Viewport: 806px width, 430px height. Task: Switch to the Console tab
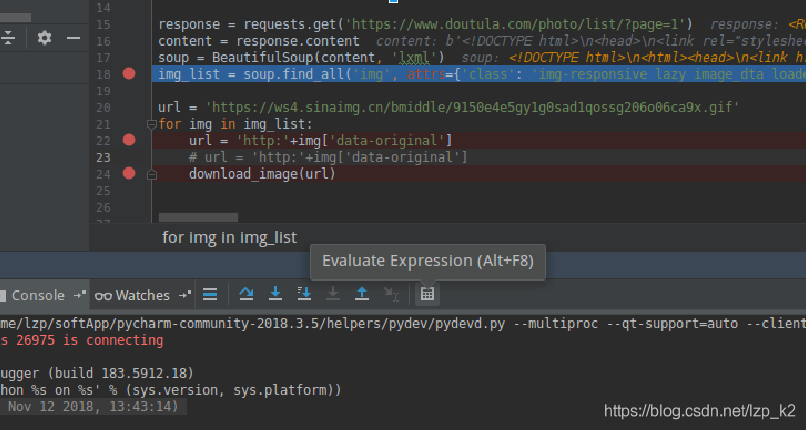point(32,295)
